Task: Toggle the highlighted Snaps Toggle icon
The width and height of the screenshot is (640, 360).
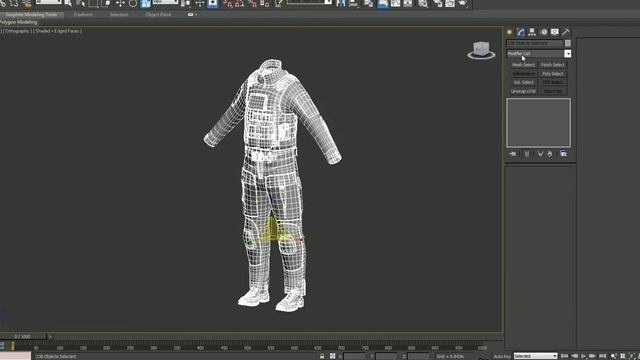Action: 213,3
